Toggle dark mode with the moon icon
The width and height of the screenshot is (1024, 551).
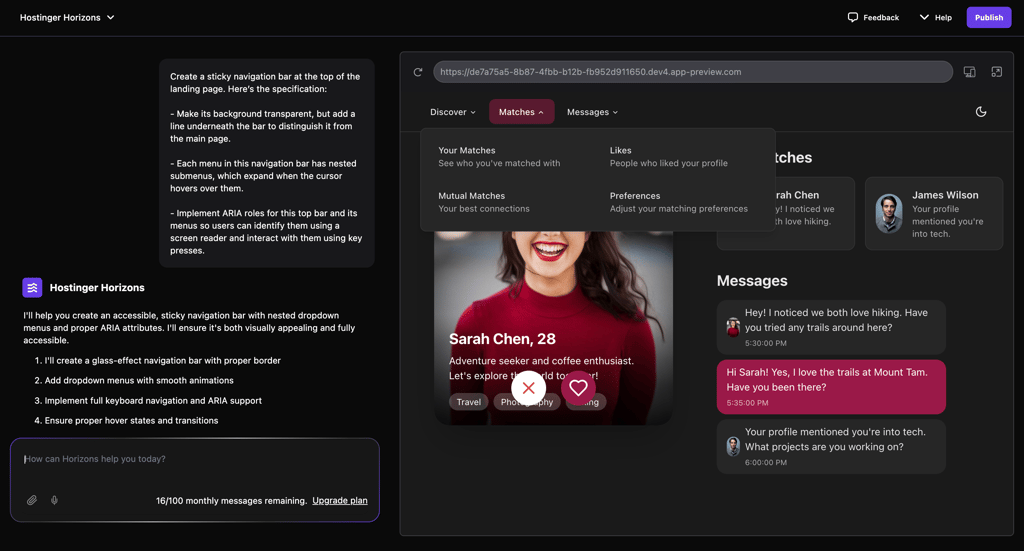pyautogui.click(x=981, y=112)
